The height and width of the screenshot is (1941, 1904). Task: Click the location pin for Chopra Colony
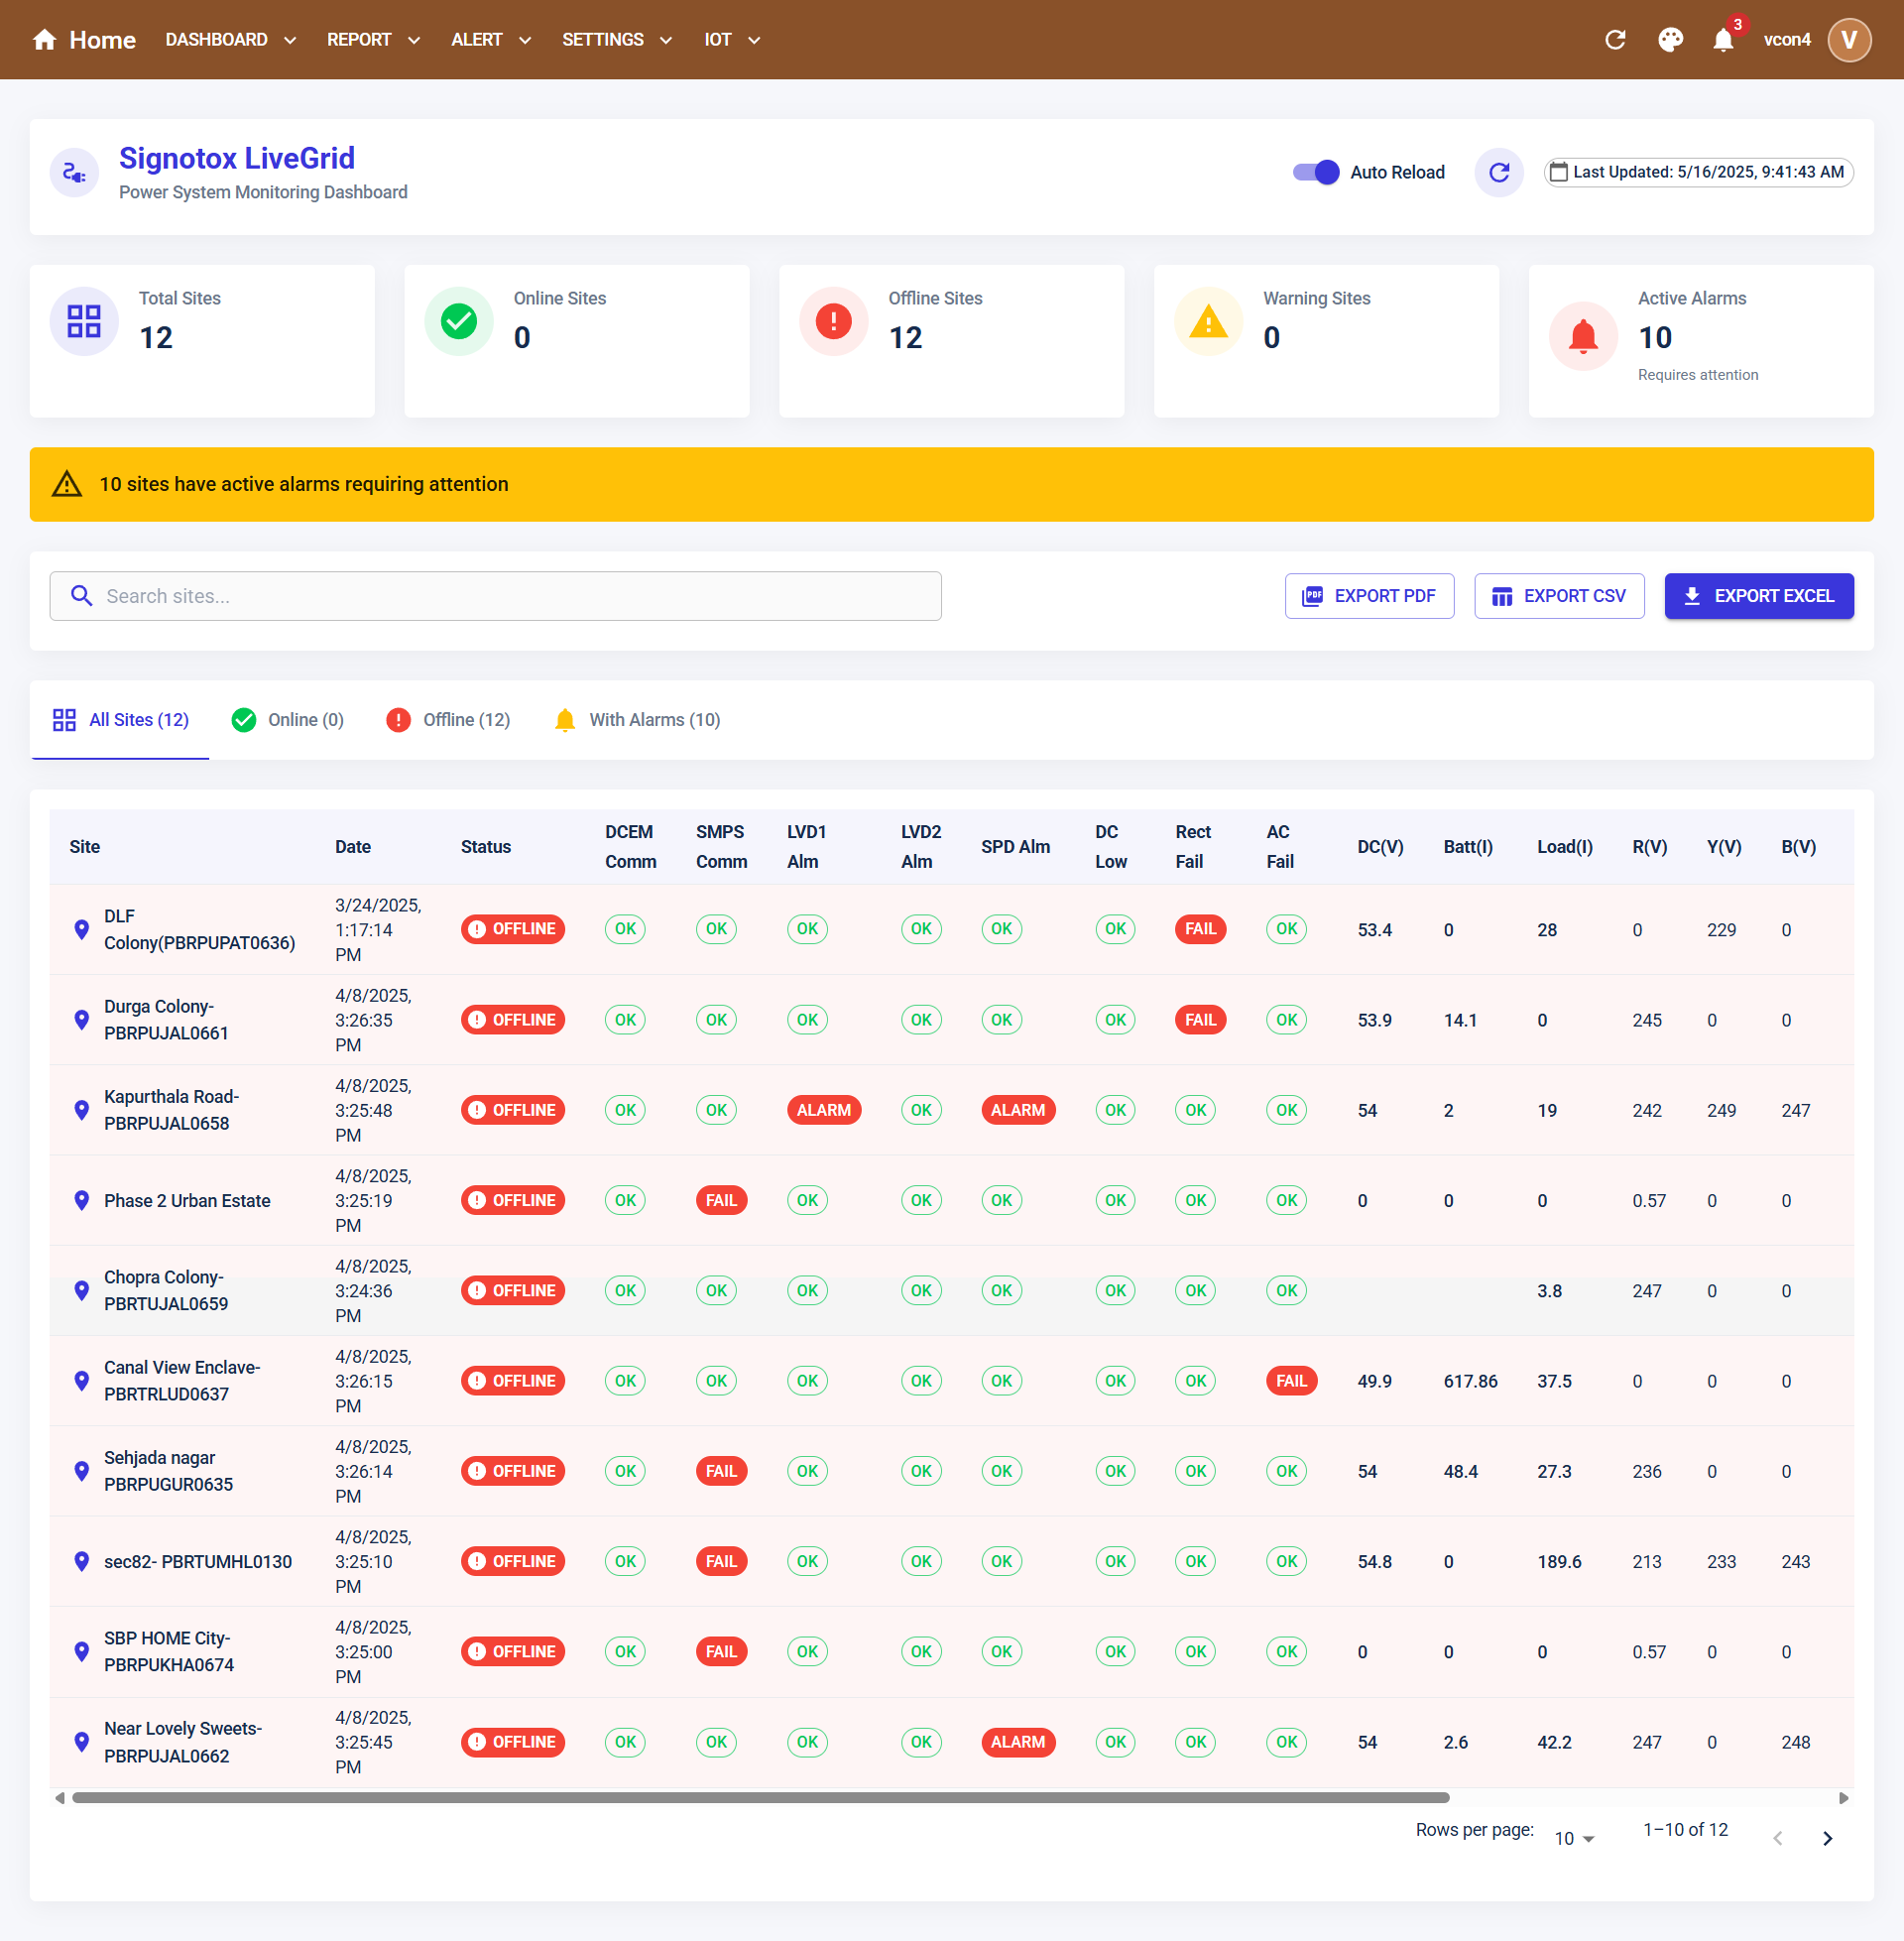pyautogui.click(x=82, y=1290)
